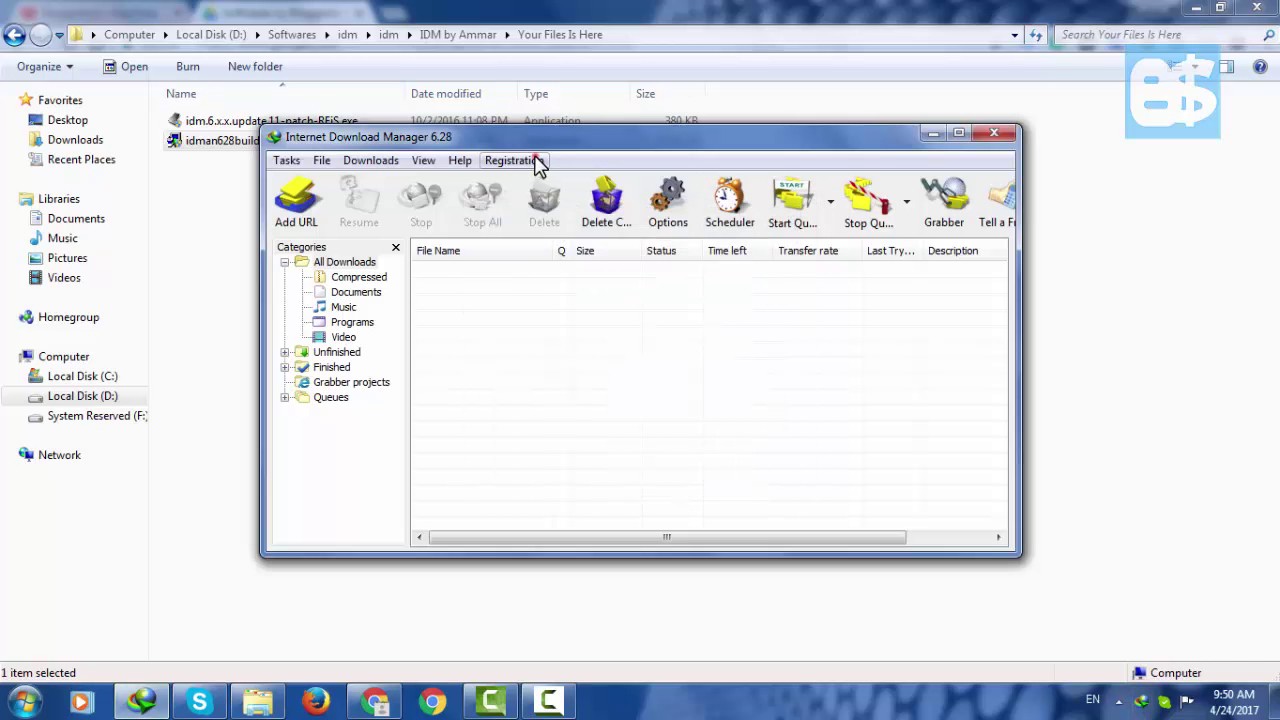Image resolution: width=1280 pixels, height=720 pixels.
Task: Sort by Transfer rate column header
Action: tap(817, 251)
